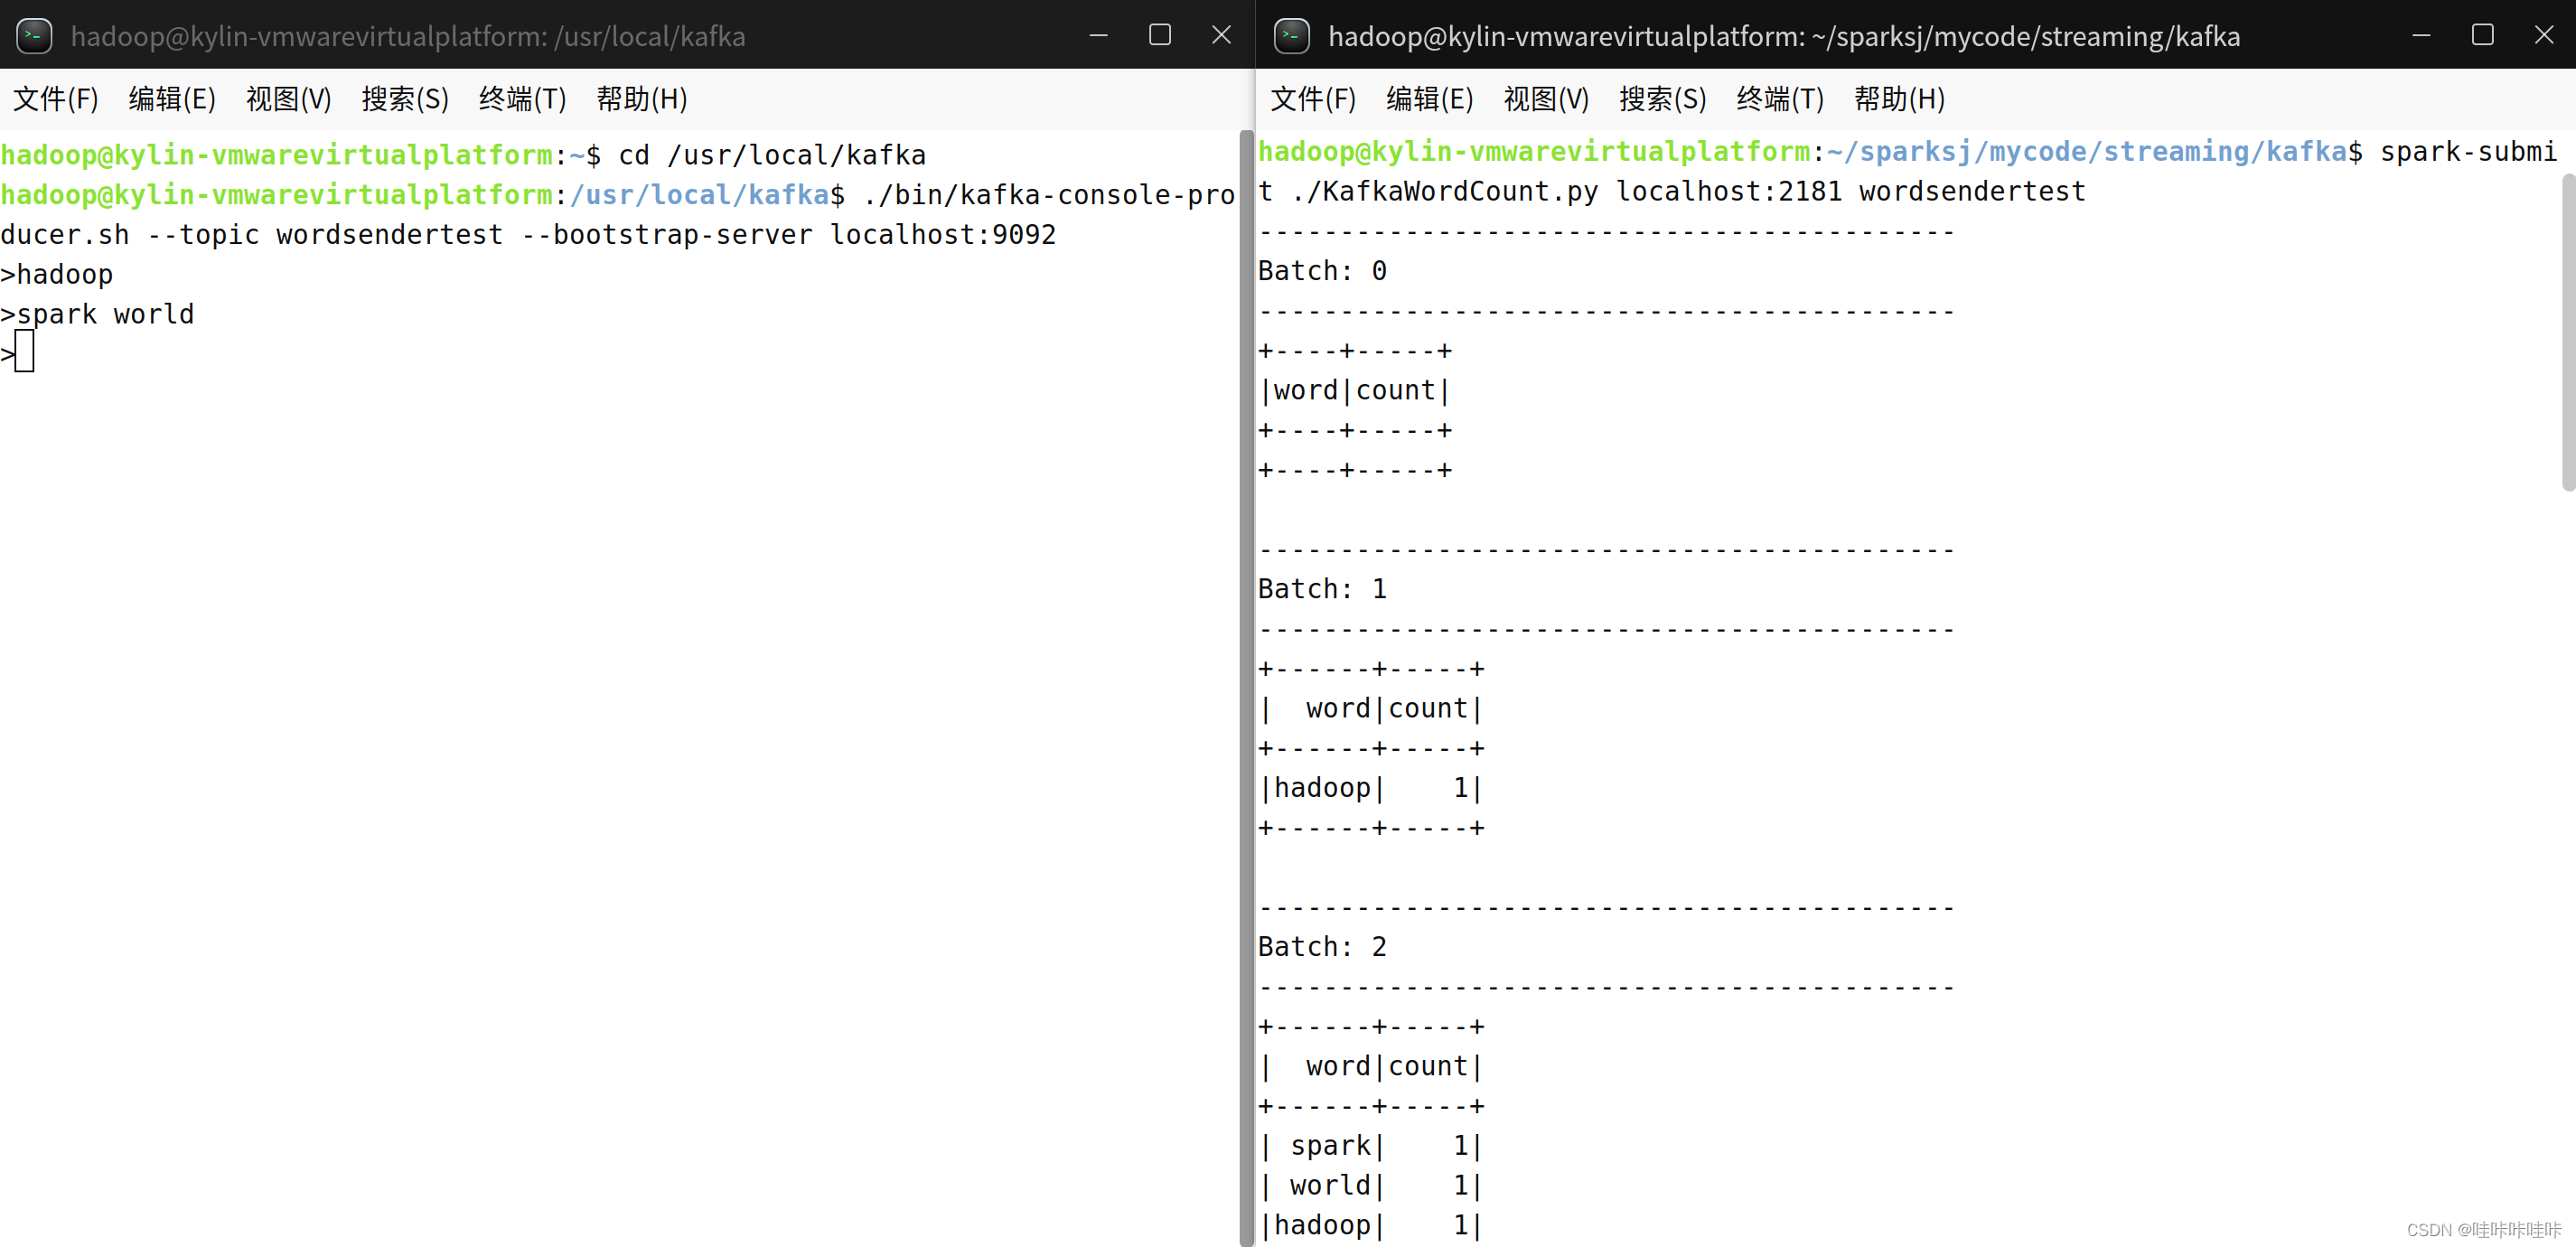2576x1247 pixels.
Task: Maximize the left kafka terminal window
Action: coord(1159,35)
